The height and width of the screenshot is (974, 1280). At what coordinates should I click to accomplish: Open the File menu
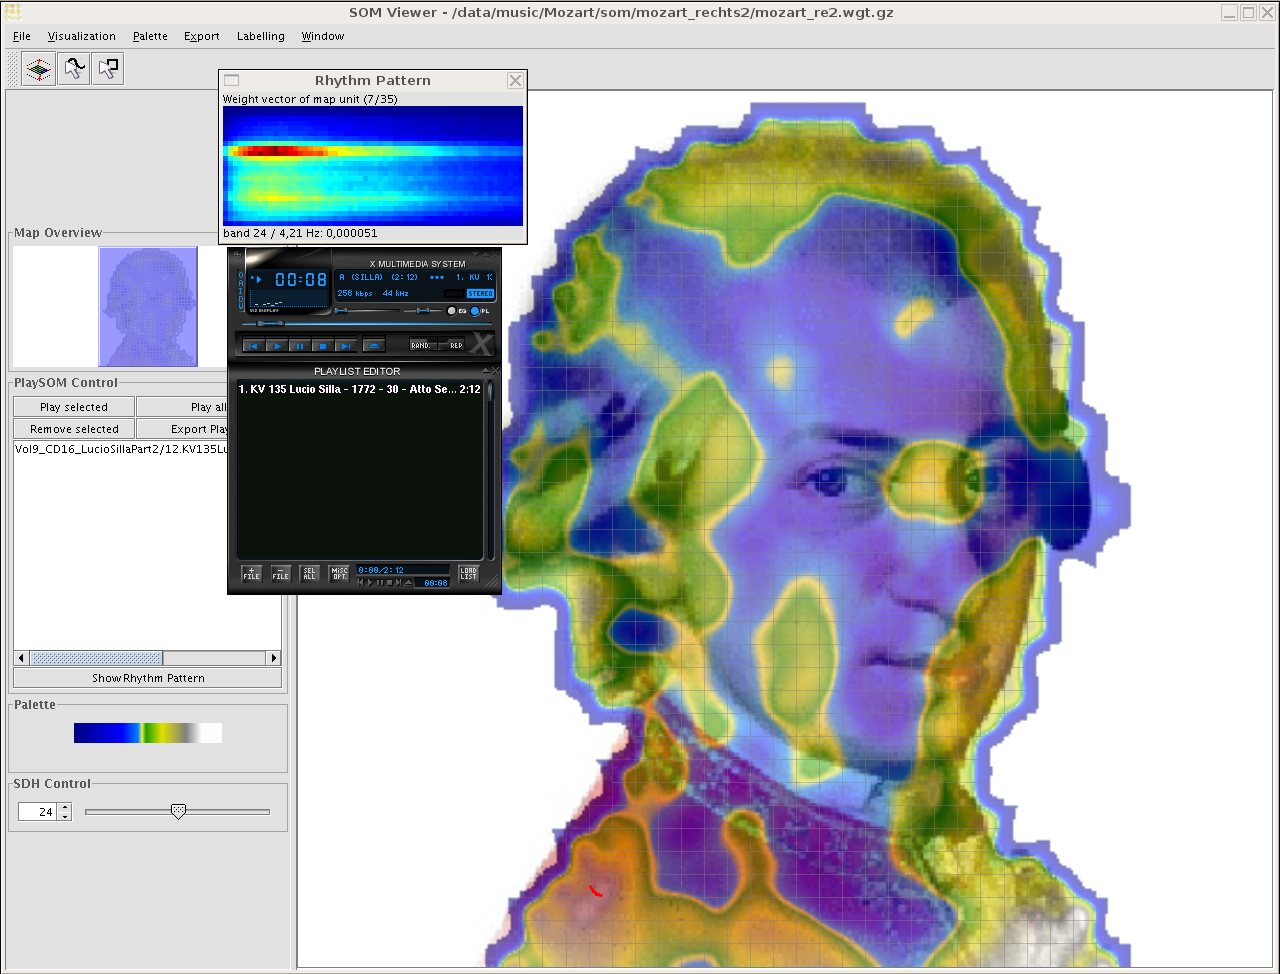click(x=22, y=36)
